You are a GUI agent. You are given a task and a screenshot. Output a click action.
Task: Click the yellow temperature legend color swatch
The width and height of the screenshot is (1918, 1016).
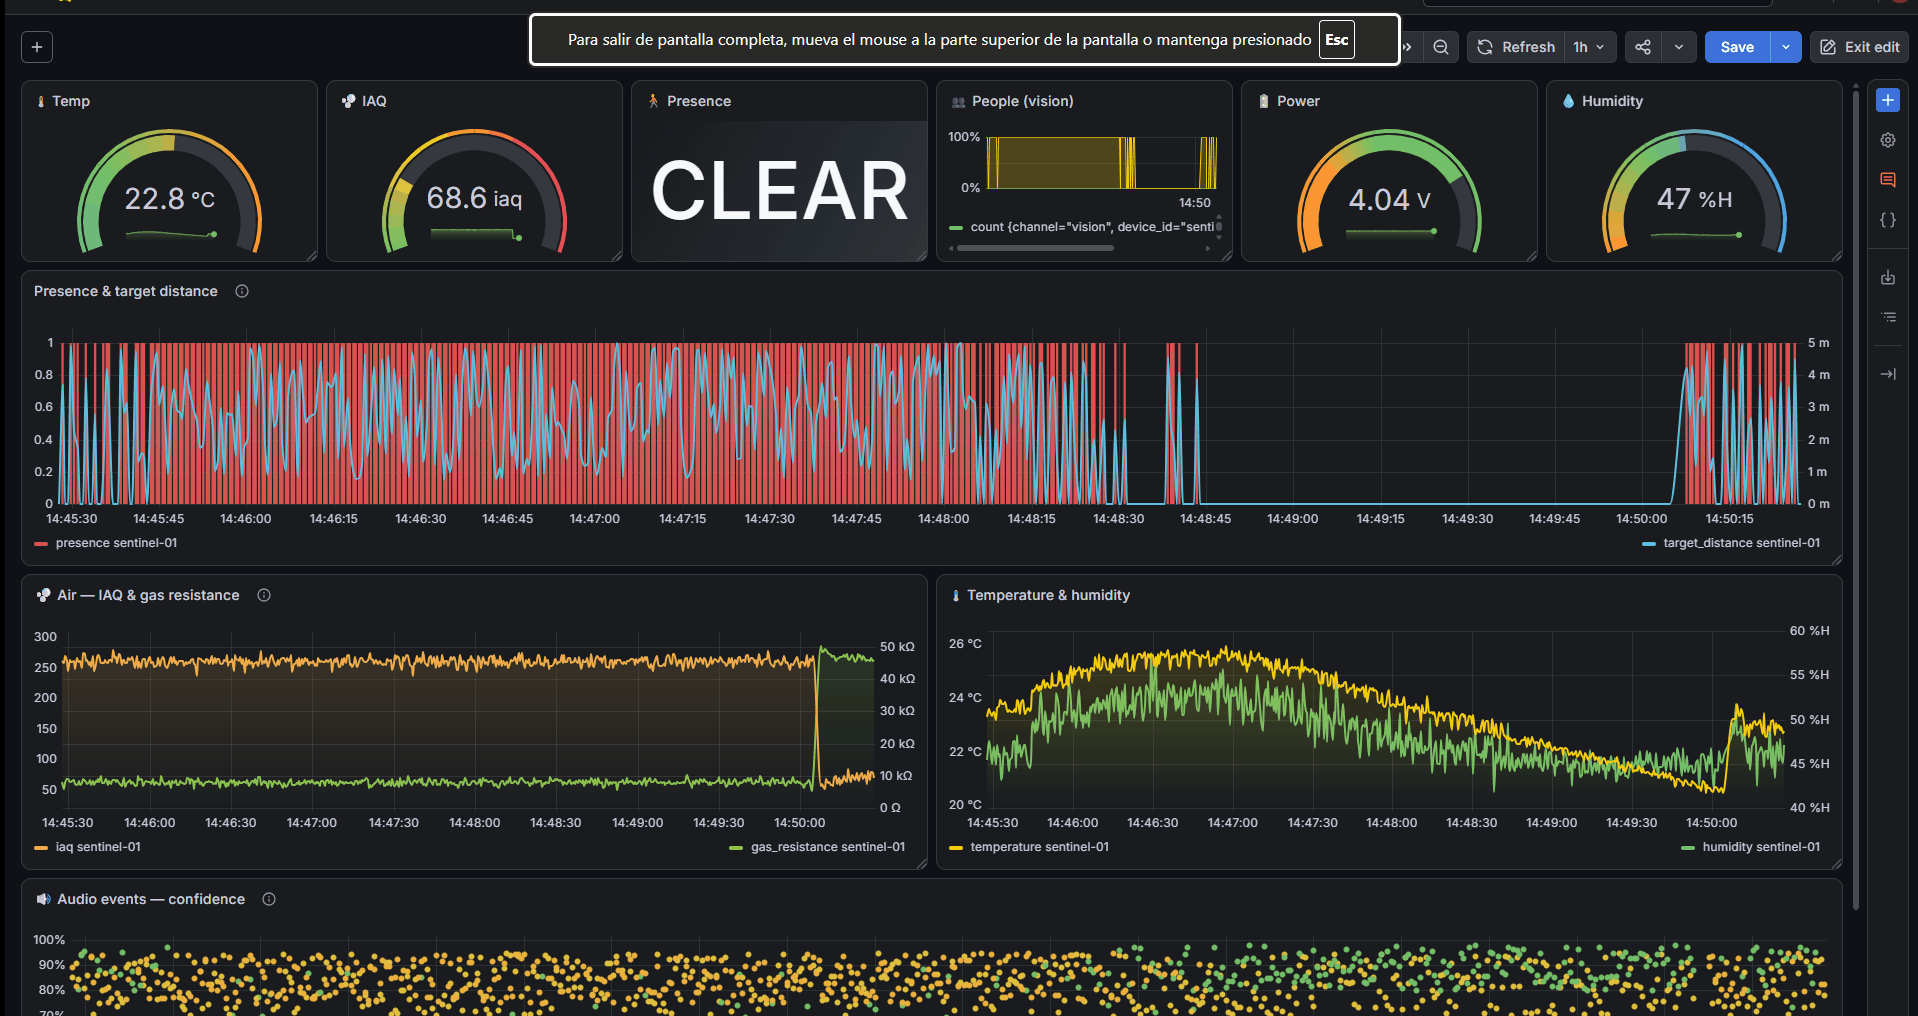(955, 848)
